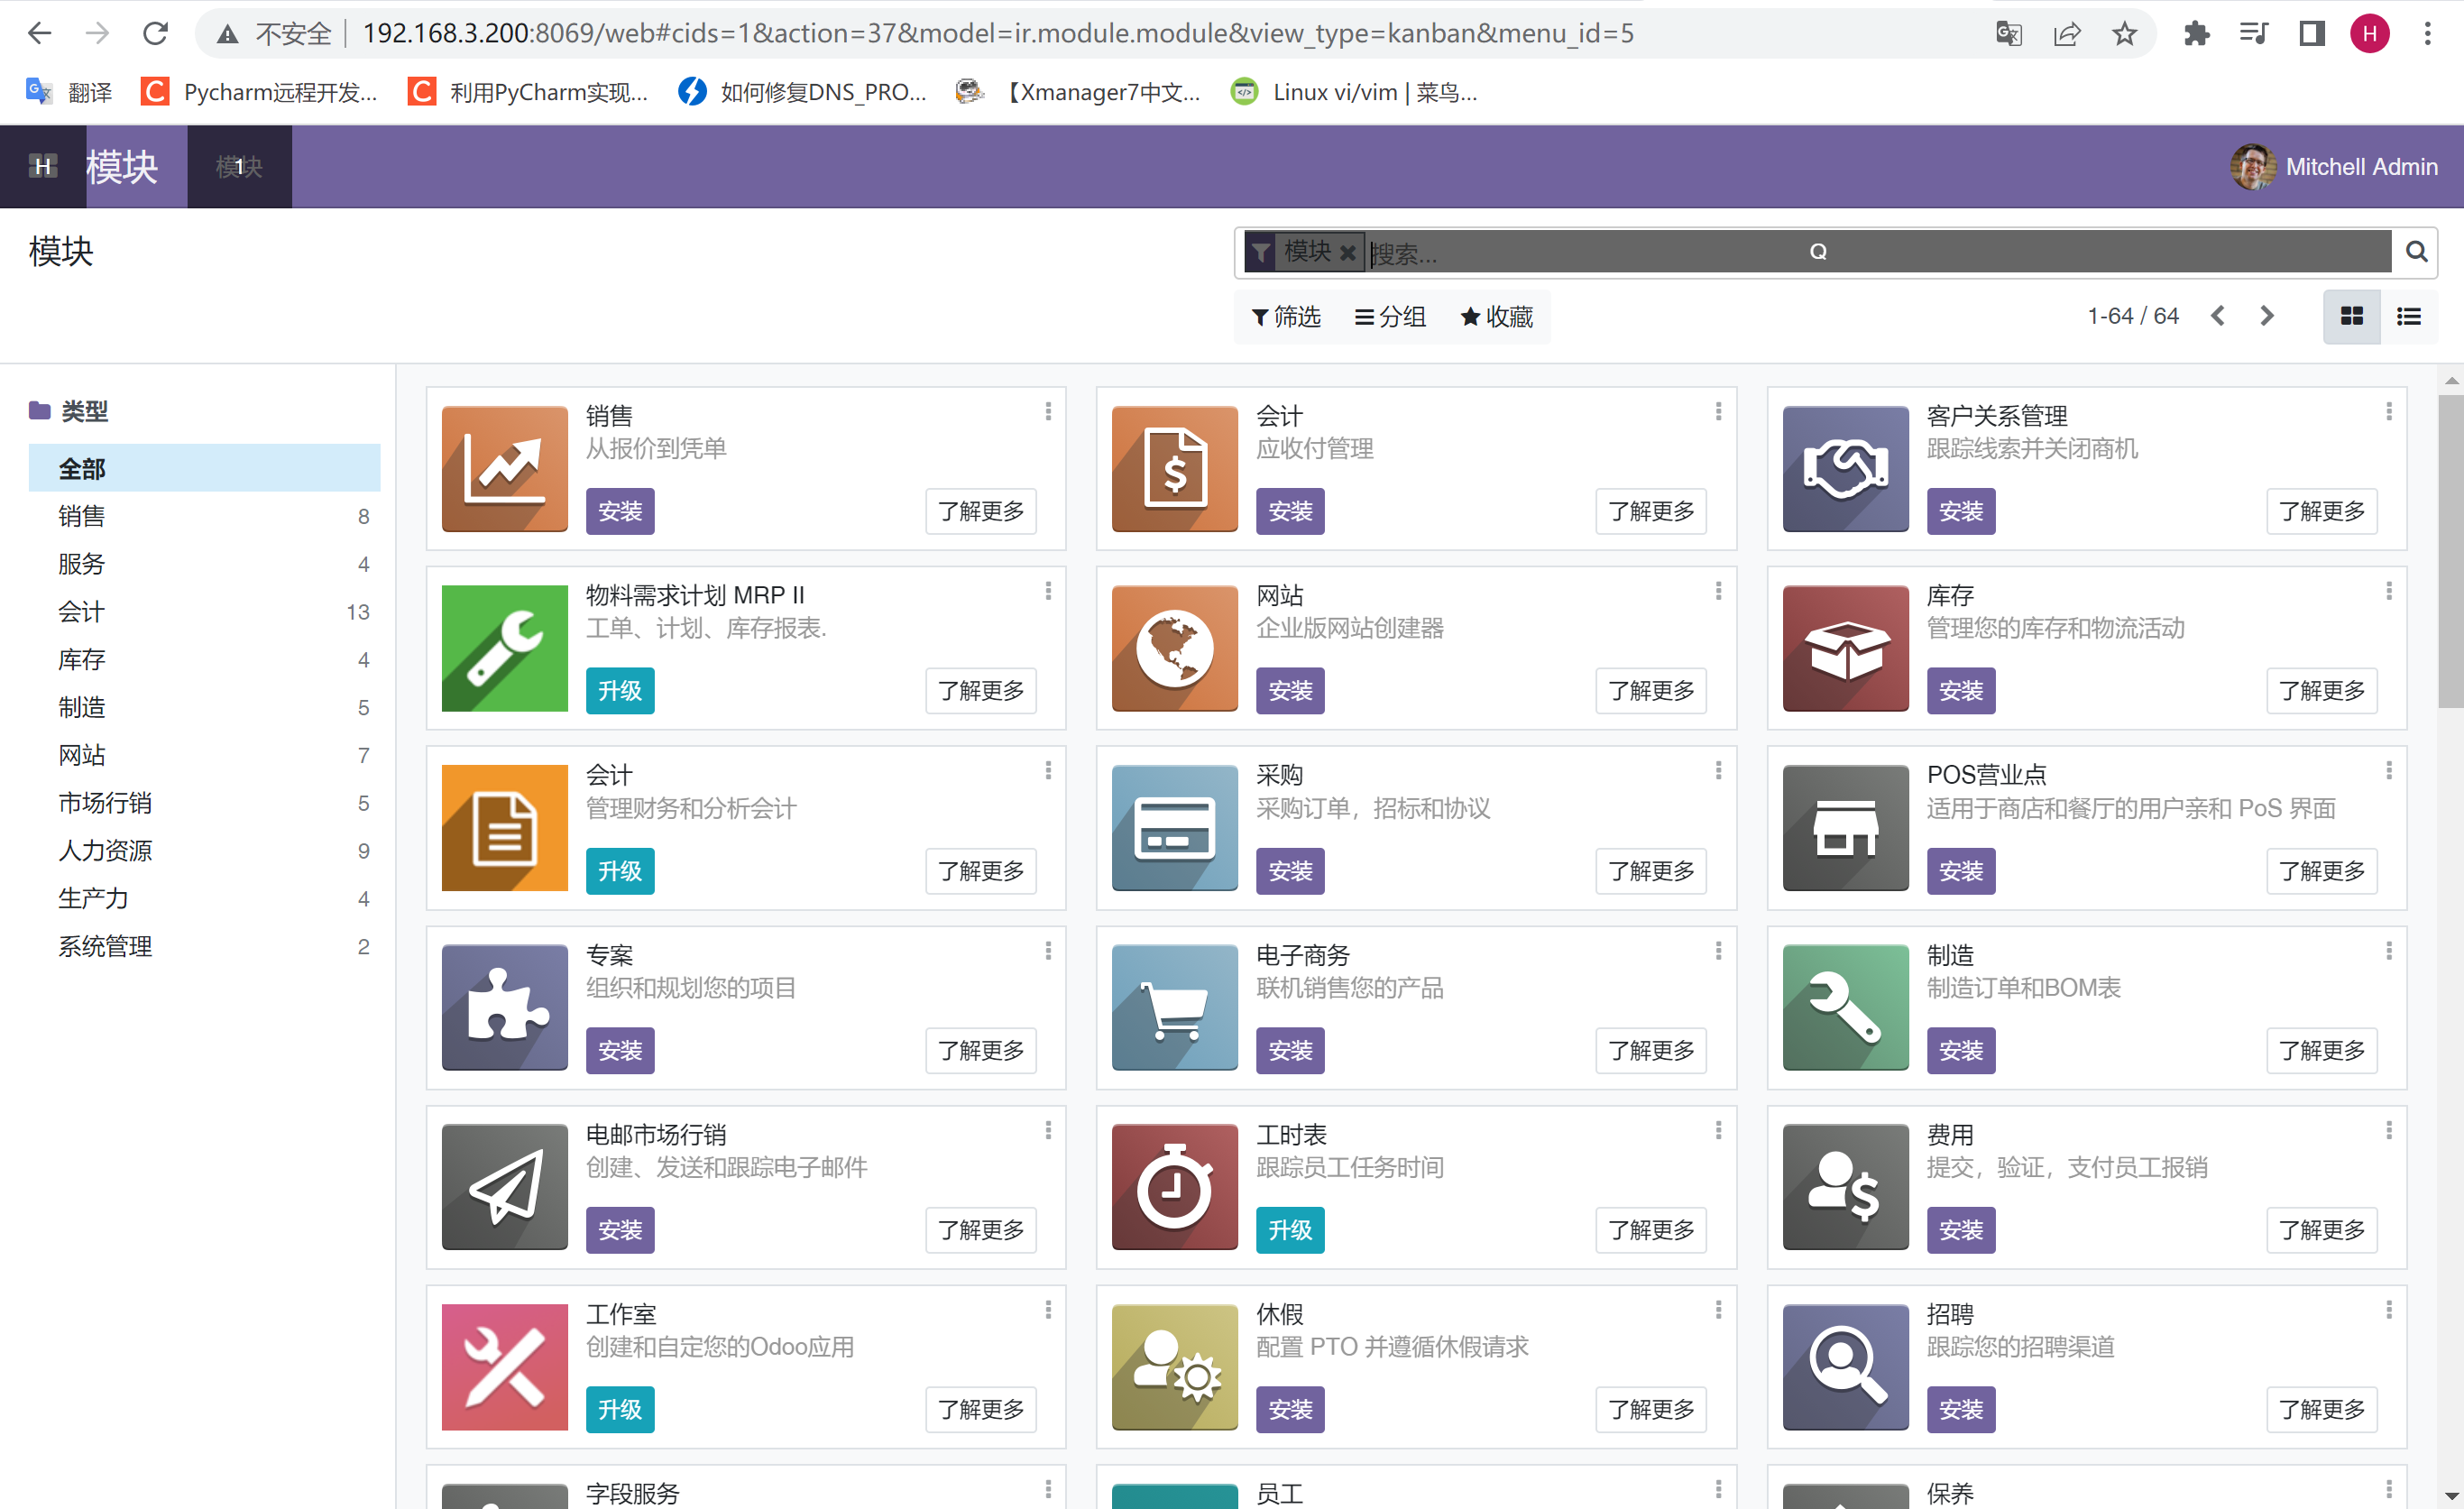
Task: Go to the next page of modules
Action: point(2266,316)
